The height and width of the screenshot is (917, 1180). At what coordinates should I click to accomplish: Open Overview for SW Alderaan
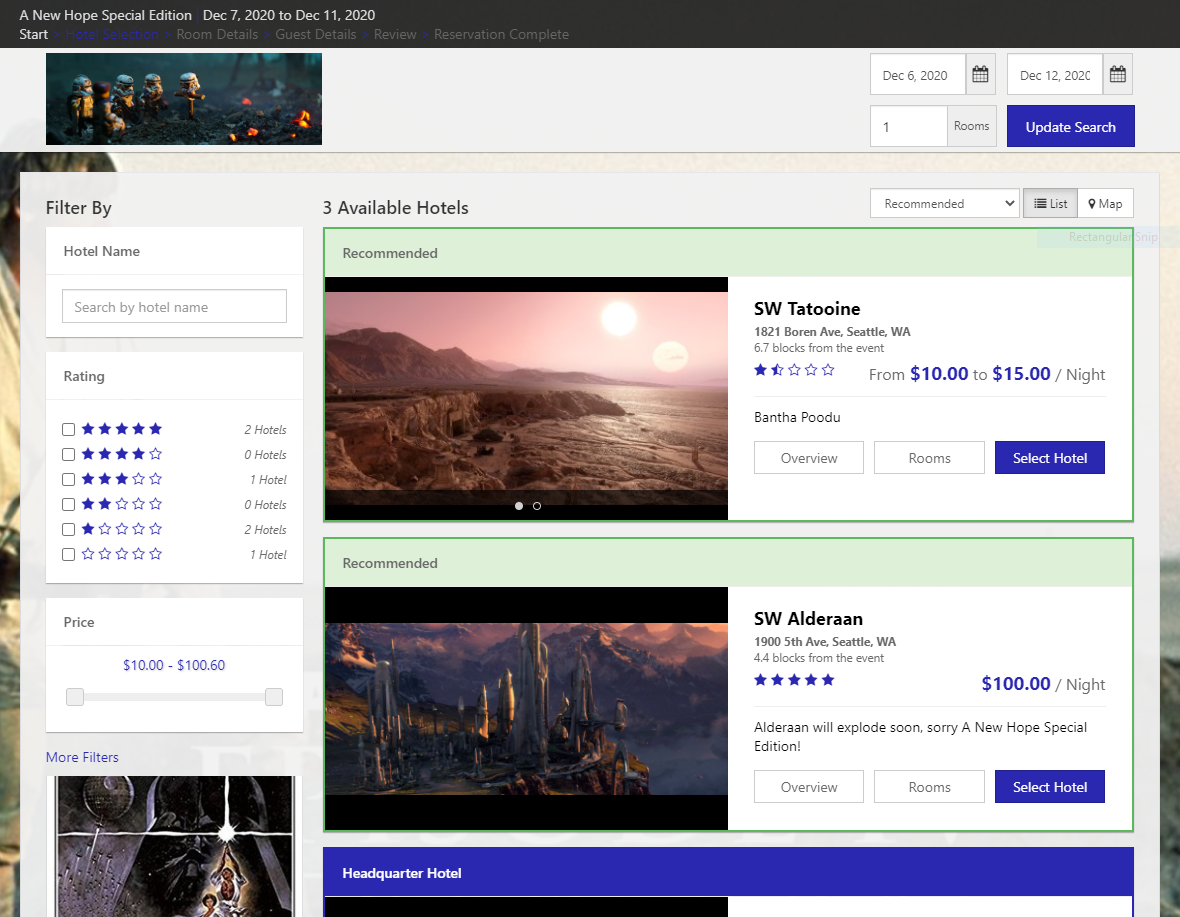pos(809,786)
